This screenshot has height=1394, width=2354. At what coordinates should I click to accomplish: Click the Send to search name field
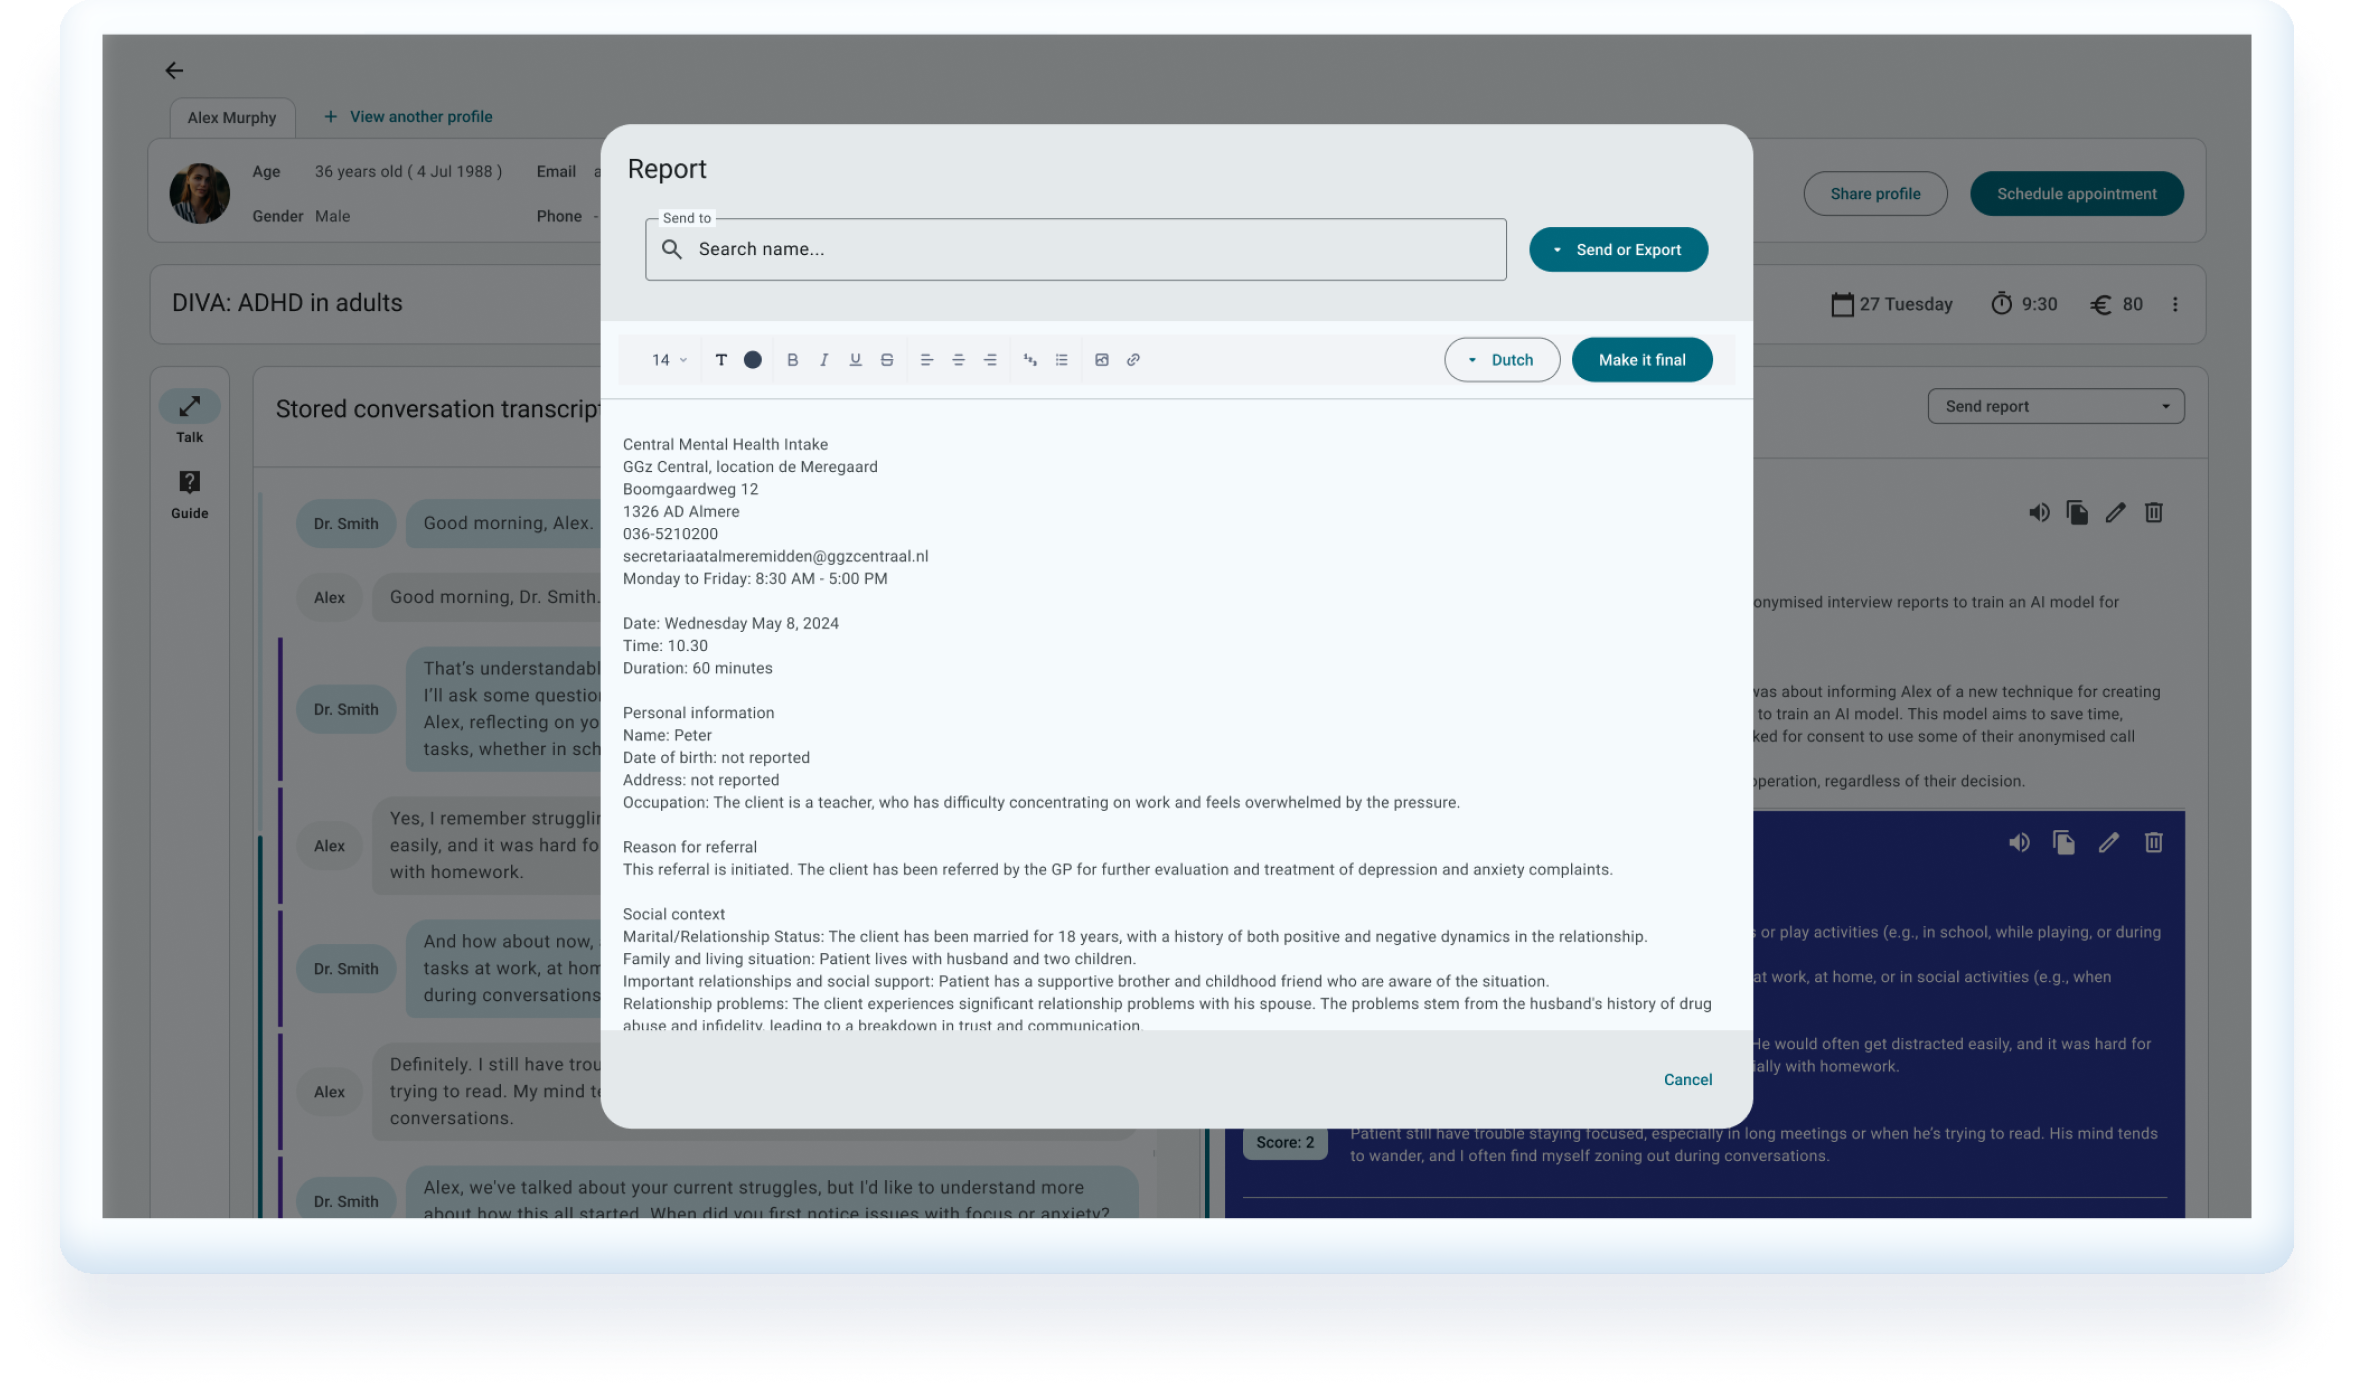click(1075, 250)
